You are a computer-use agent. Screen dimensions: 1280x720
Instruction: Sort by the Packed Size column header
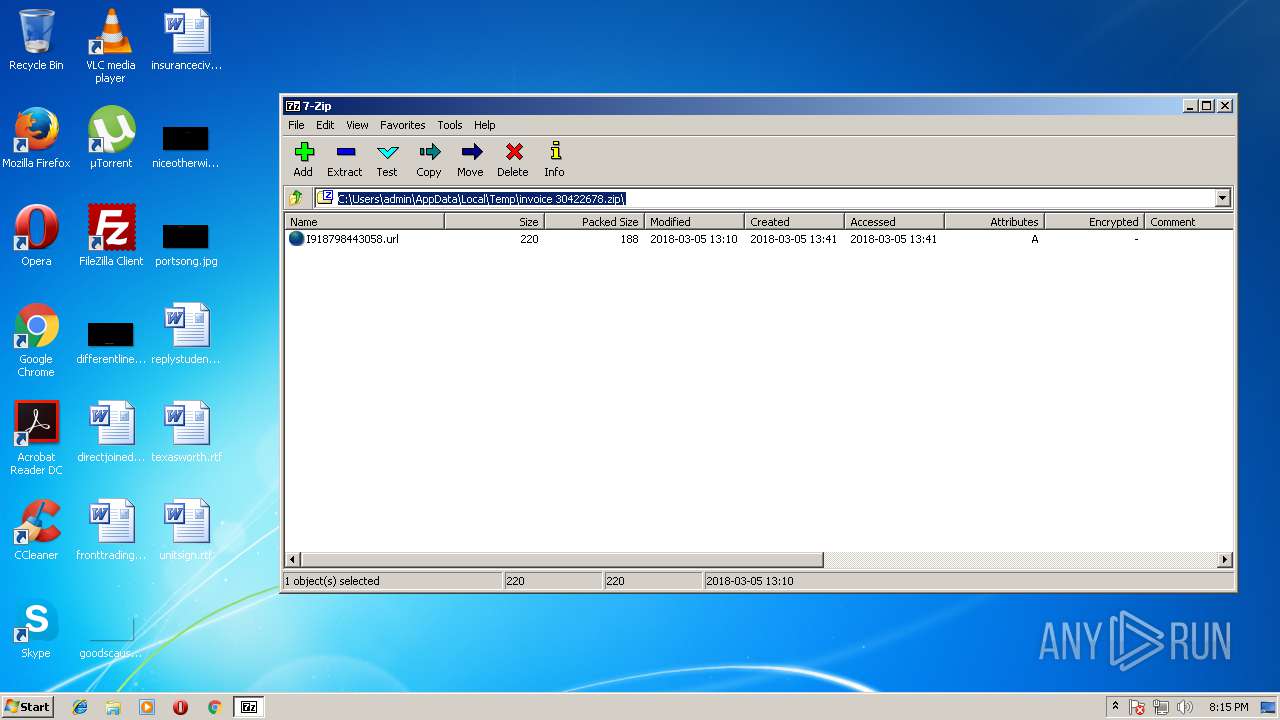[594, 222]
